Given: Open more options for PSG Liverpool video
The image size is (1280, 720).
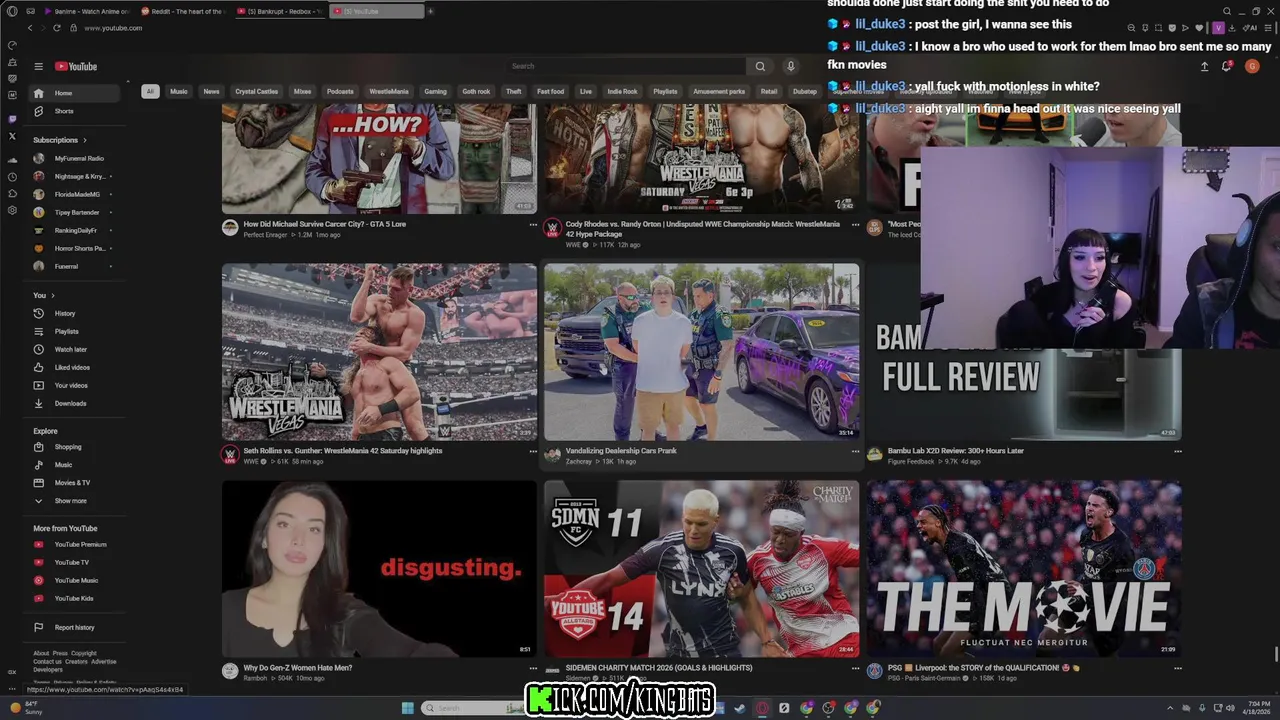Looking at the screenshot, I should [x=1177, y=668].
